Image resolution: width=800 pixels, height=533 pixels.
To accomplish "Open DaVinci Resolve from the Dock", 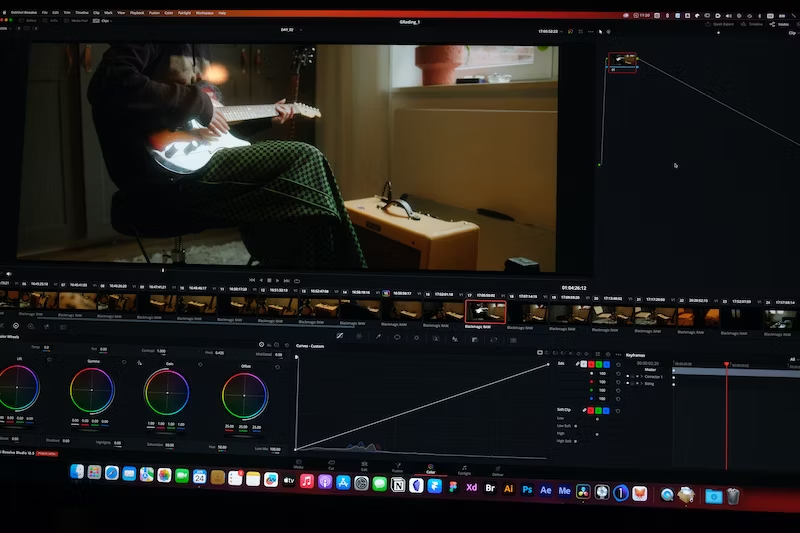I will (x=583, y=492).
